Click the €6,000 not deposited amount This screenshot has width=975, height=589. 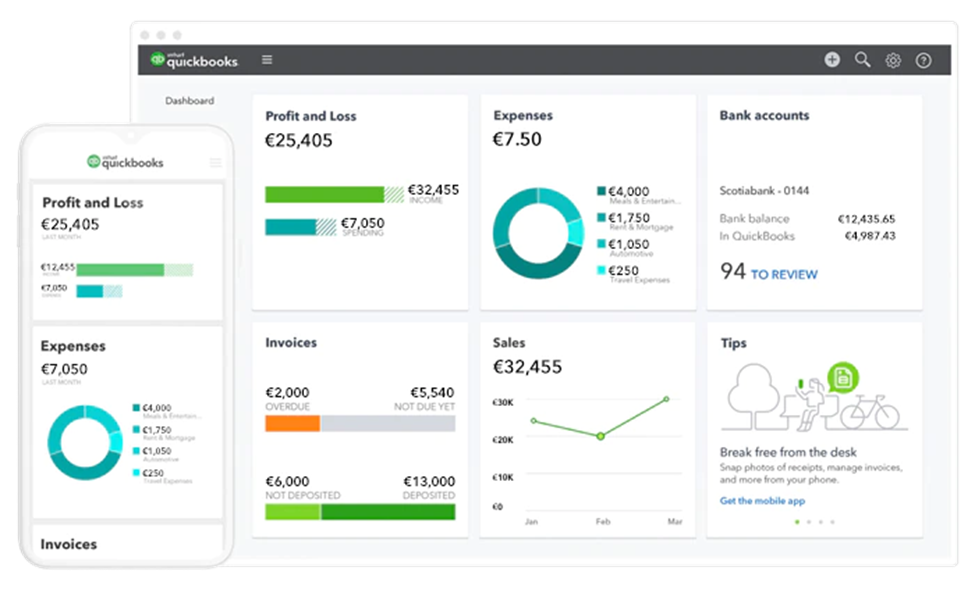(x=287, y=481)
